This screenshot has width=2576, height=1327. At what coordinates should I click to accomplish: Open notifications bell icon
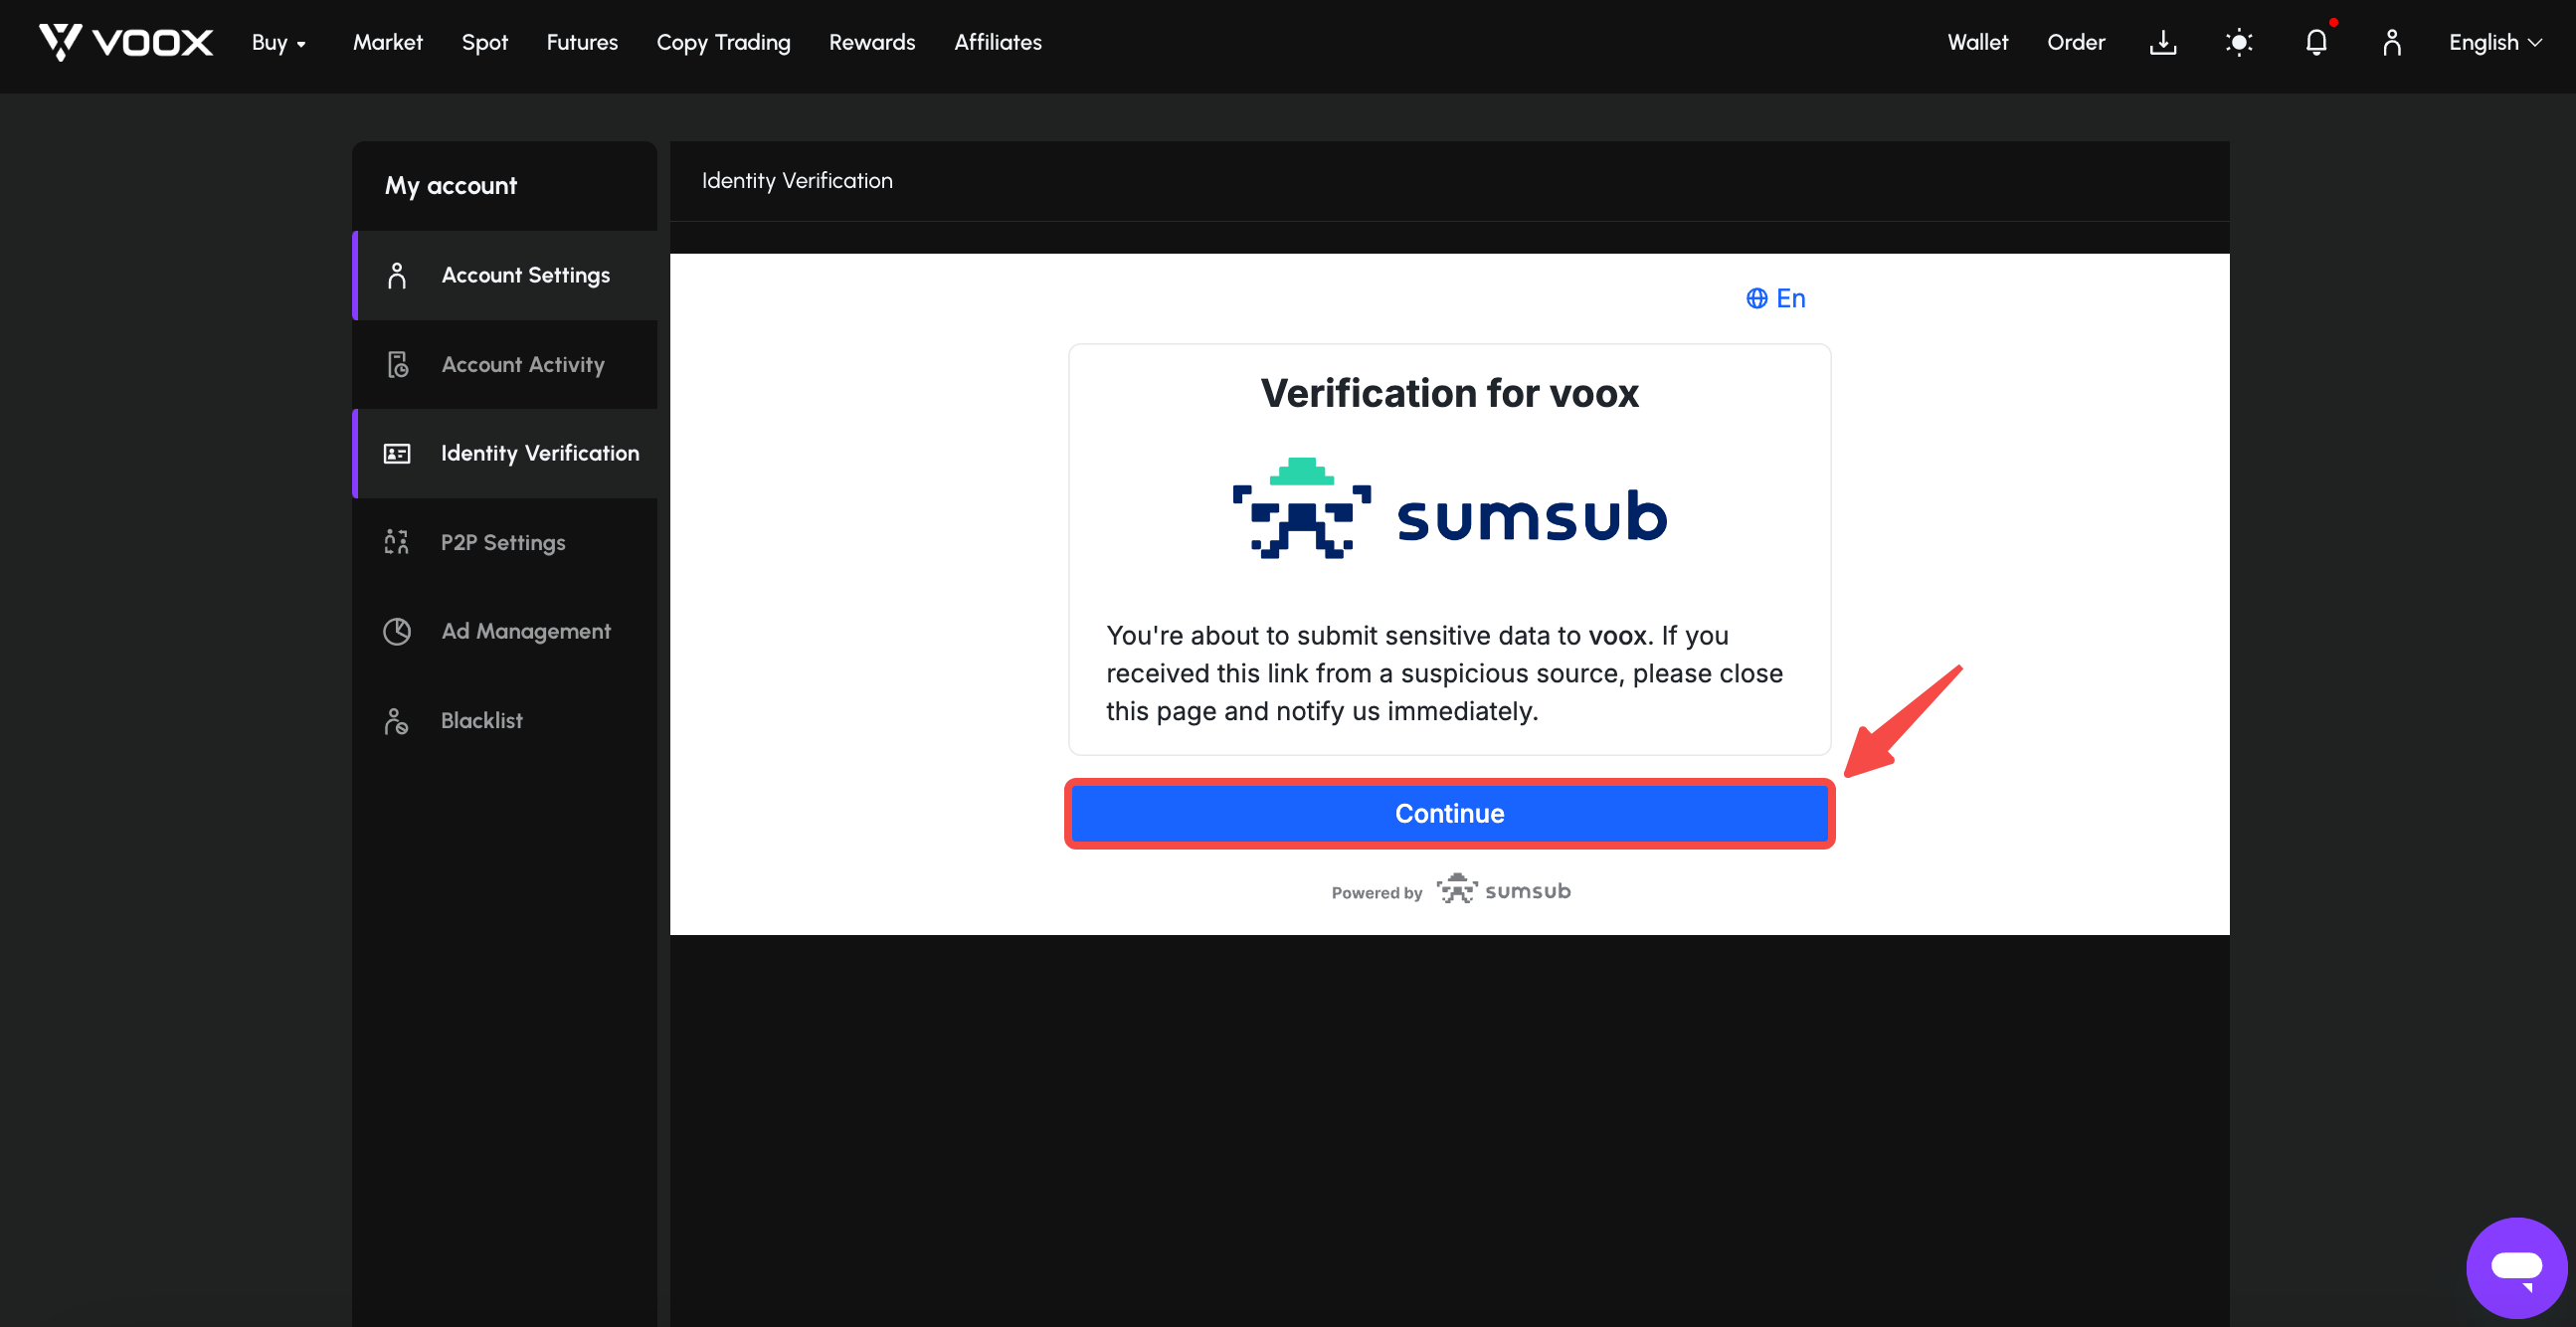click(x=2316, y=42)
